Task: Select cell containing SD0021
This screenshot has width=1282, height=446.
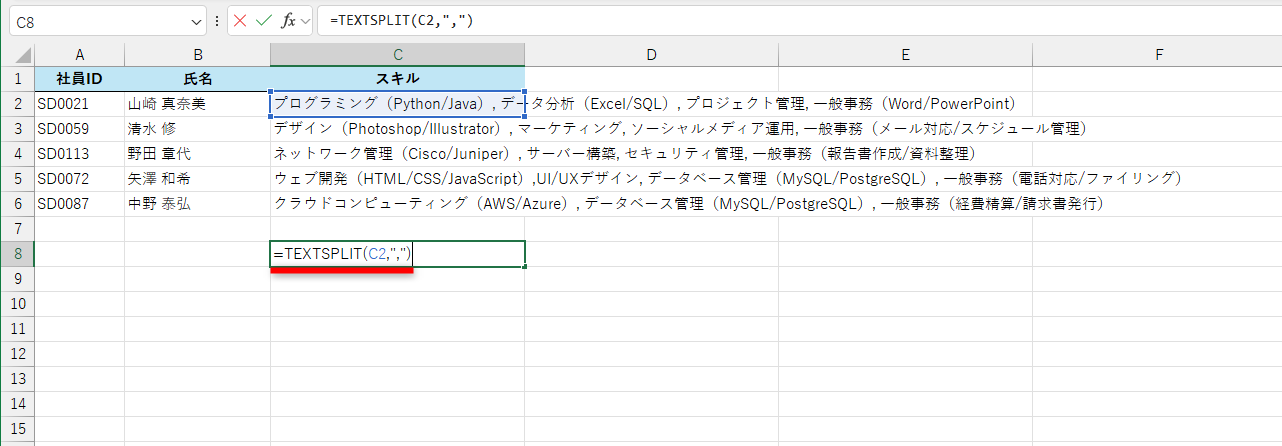Action: (79, 104)
